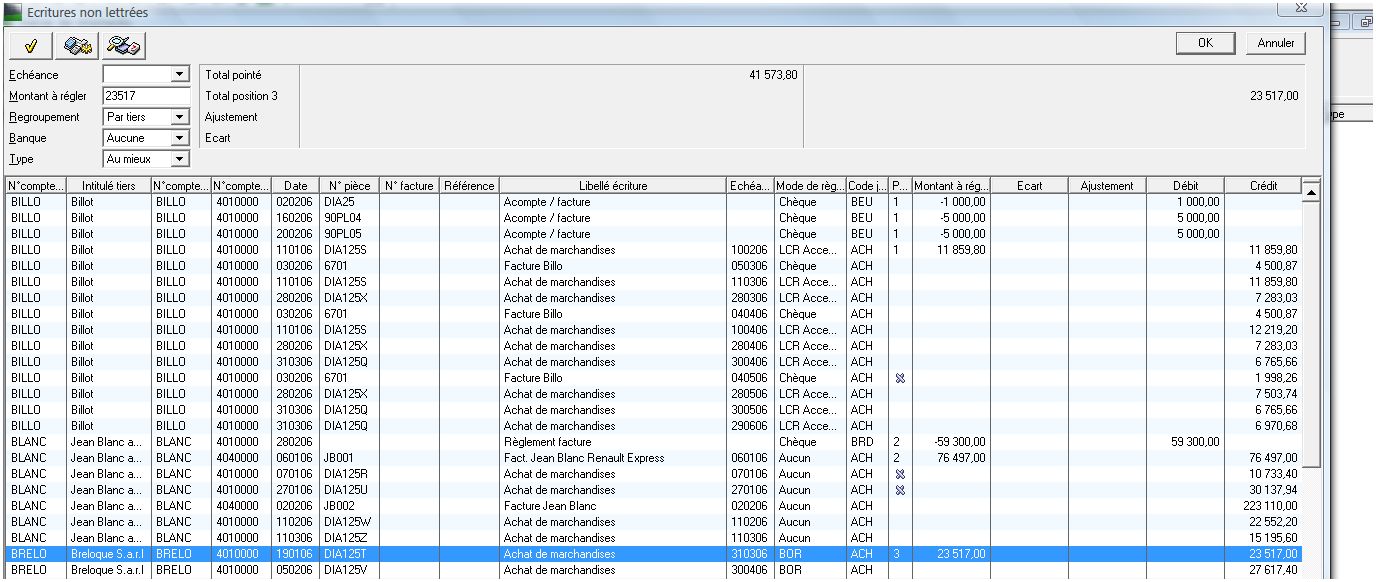Click the Ecritures non lettrées window icon
The width and height of the screenshot is (1376, 582).
tap(14, 11)
